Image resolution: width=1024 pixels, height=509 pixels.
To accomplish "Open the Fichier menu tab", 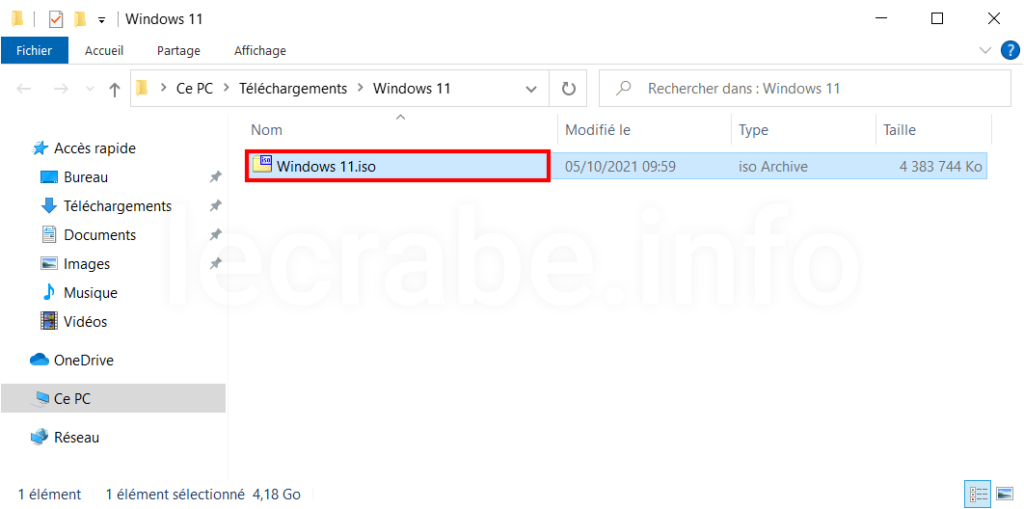I will click(x=35, y=50).
